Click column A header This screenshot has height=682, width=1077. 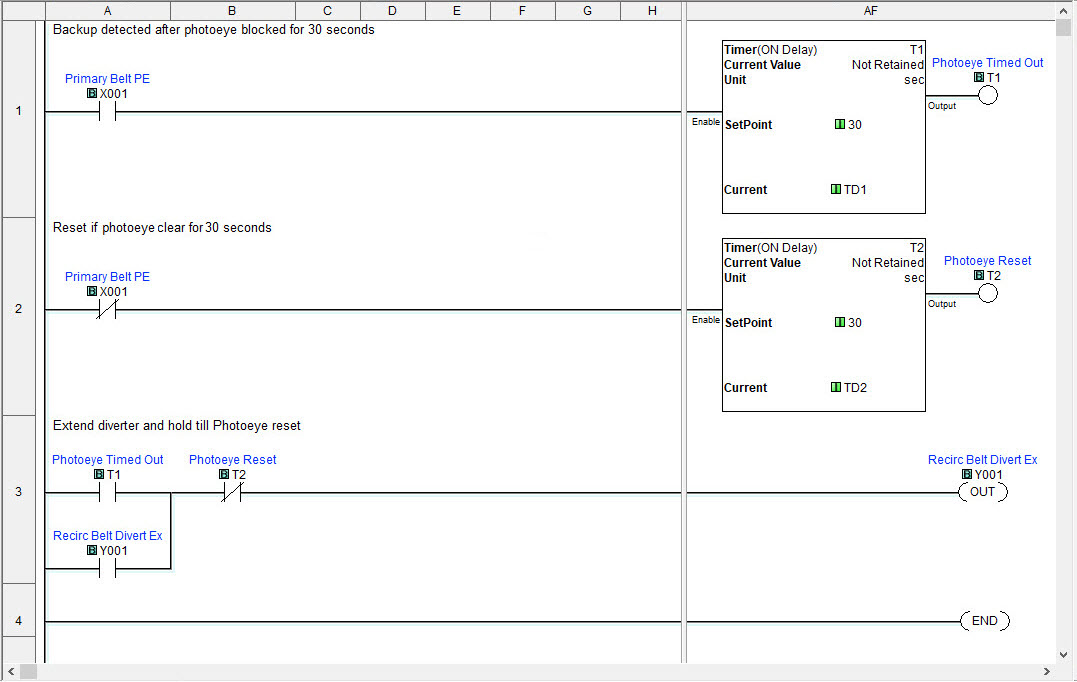[x=108, y=11]
